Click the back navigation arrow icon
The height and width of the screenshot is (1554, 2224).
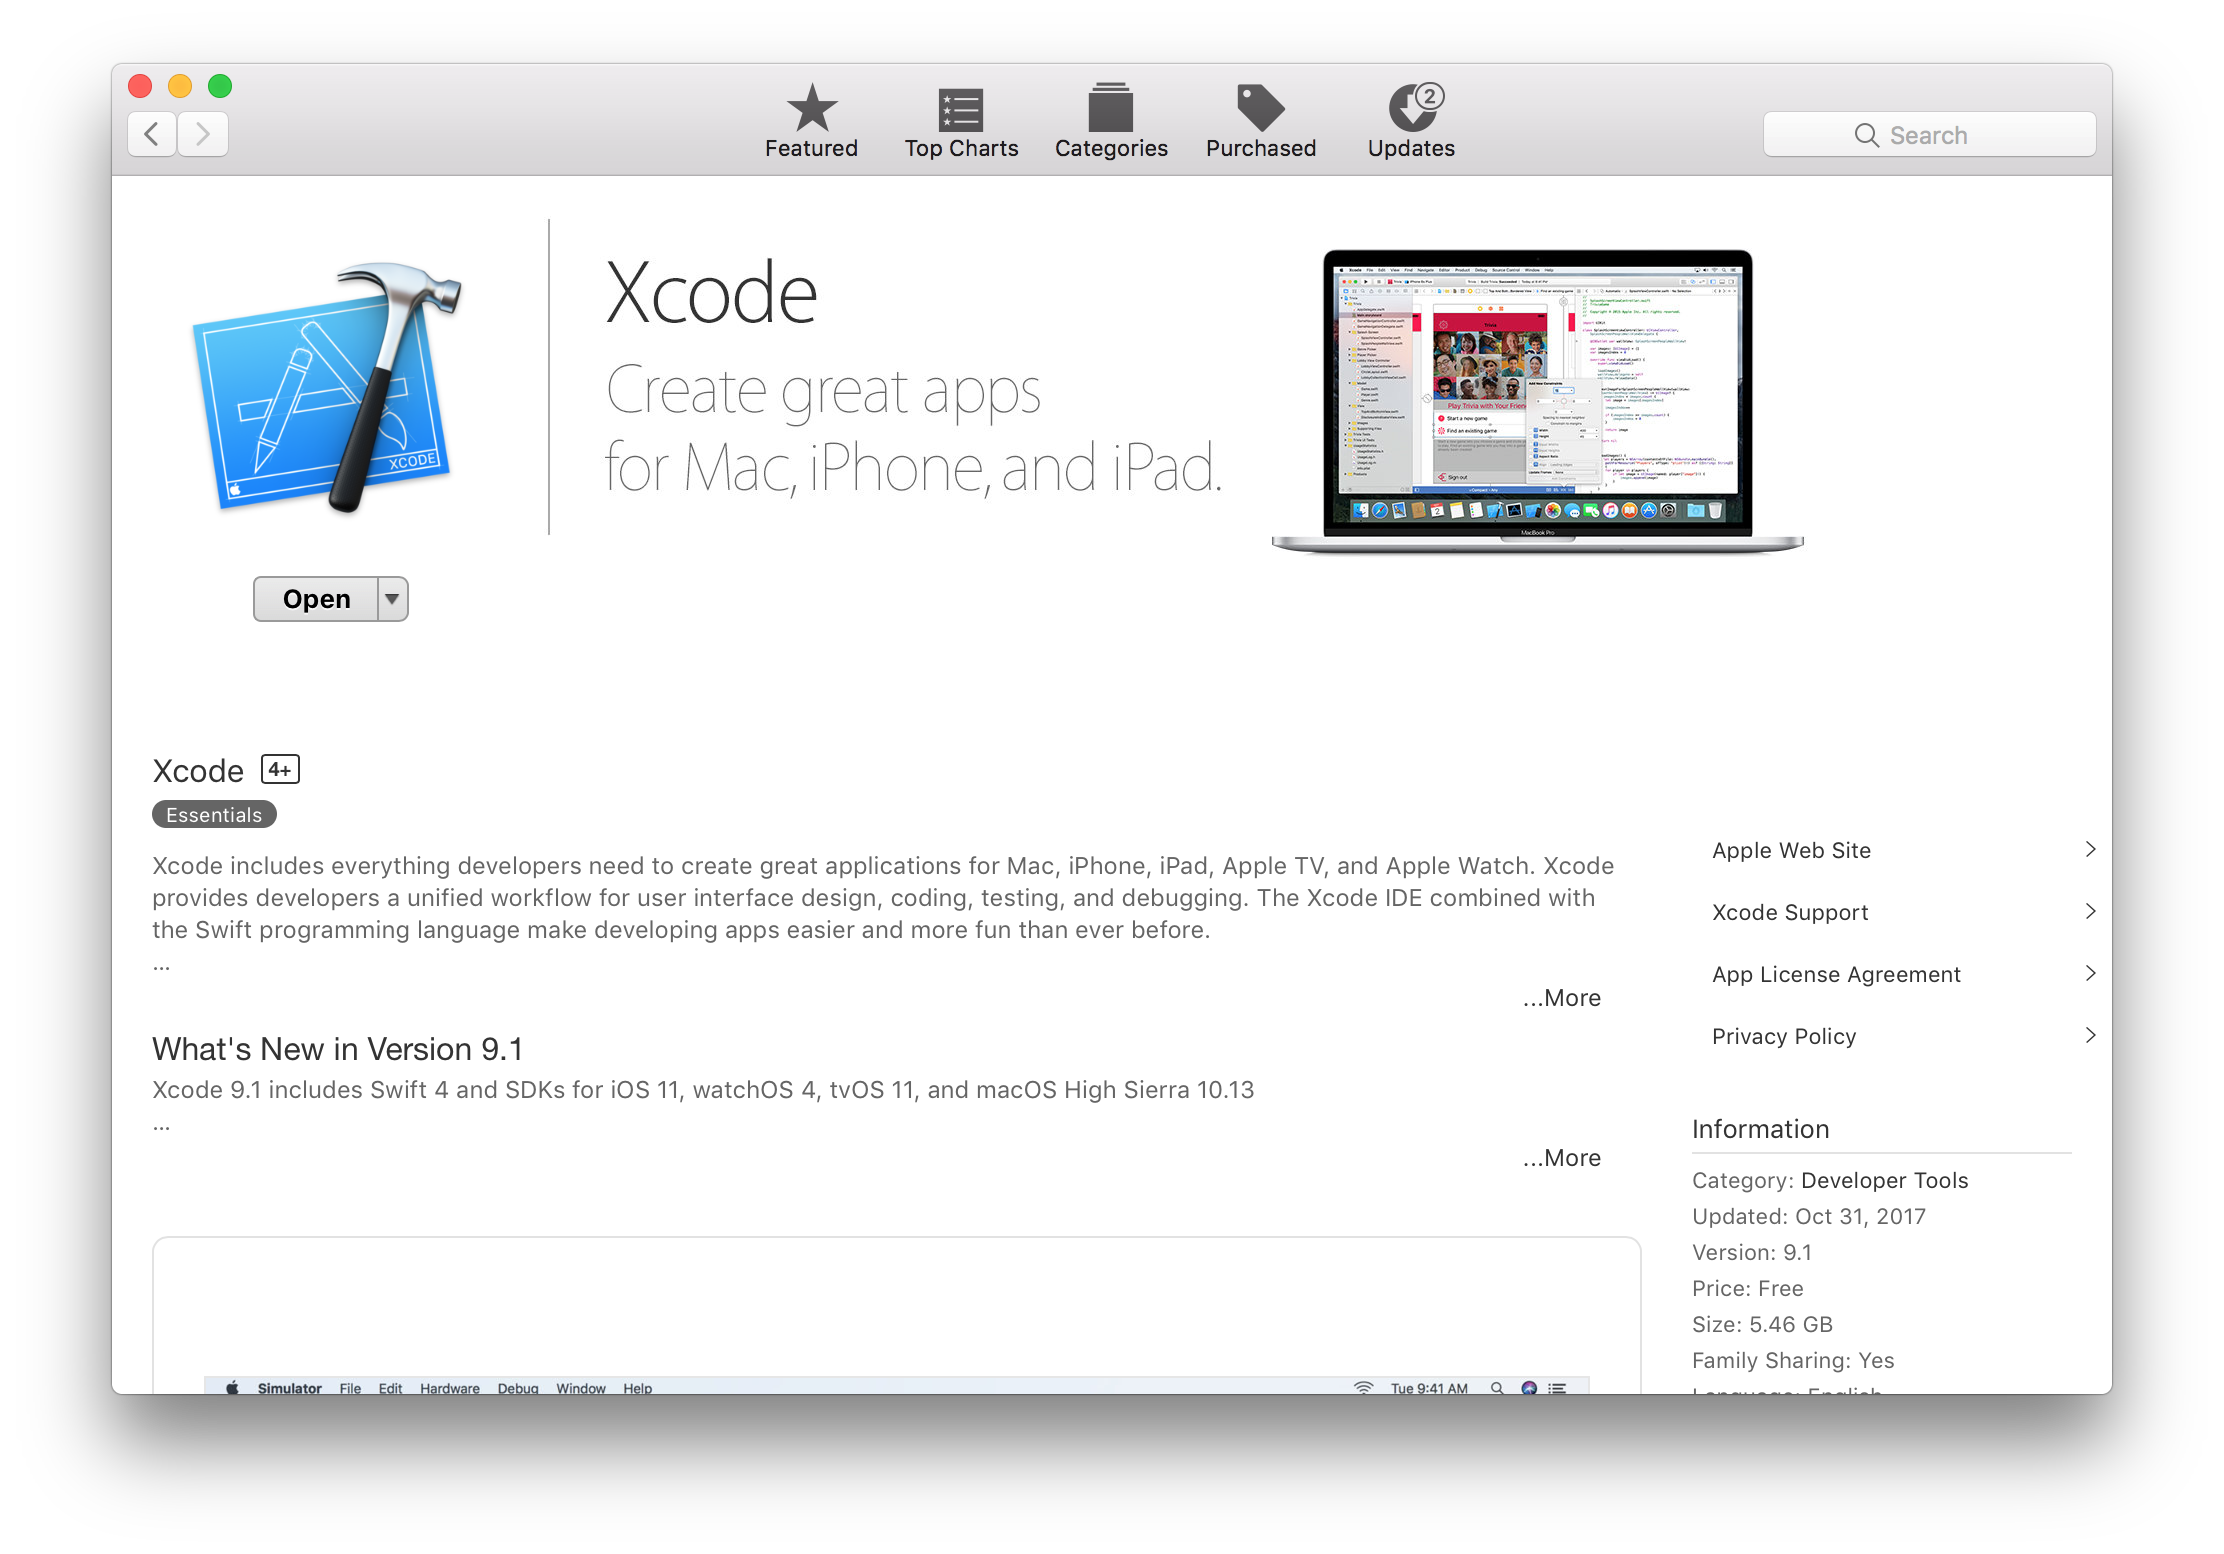pyautogui.click(x=154, y=133)
